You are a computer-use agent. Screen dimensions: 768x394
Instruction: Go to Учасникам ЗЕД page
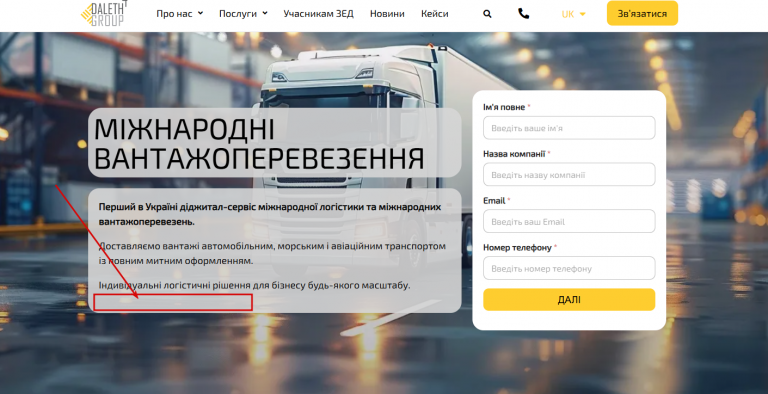(x=318, y=14)
